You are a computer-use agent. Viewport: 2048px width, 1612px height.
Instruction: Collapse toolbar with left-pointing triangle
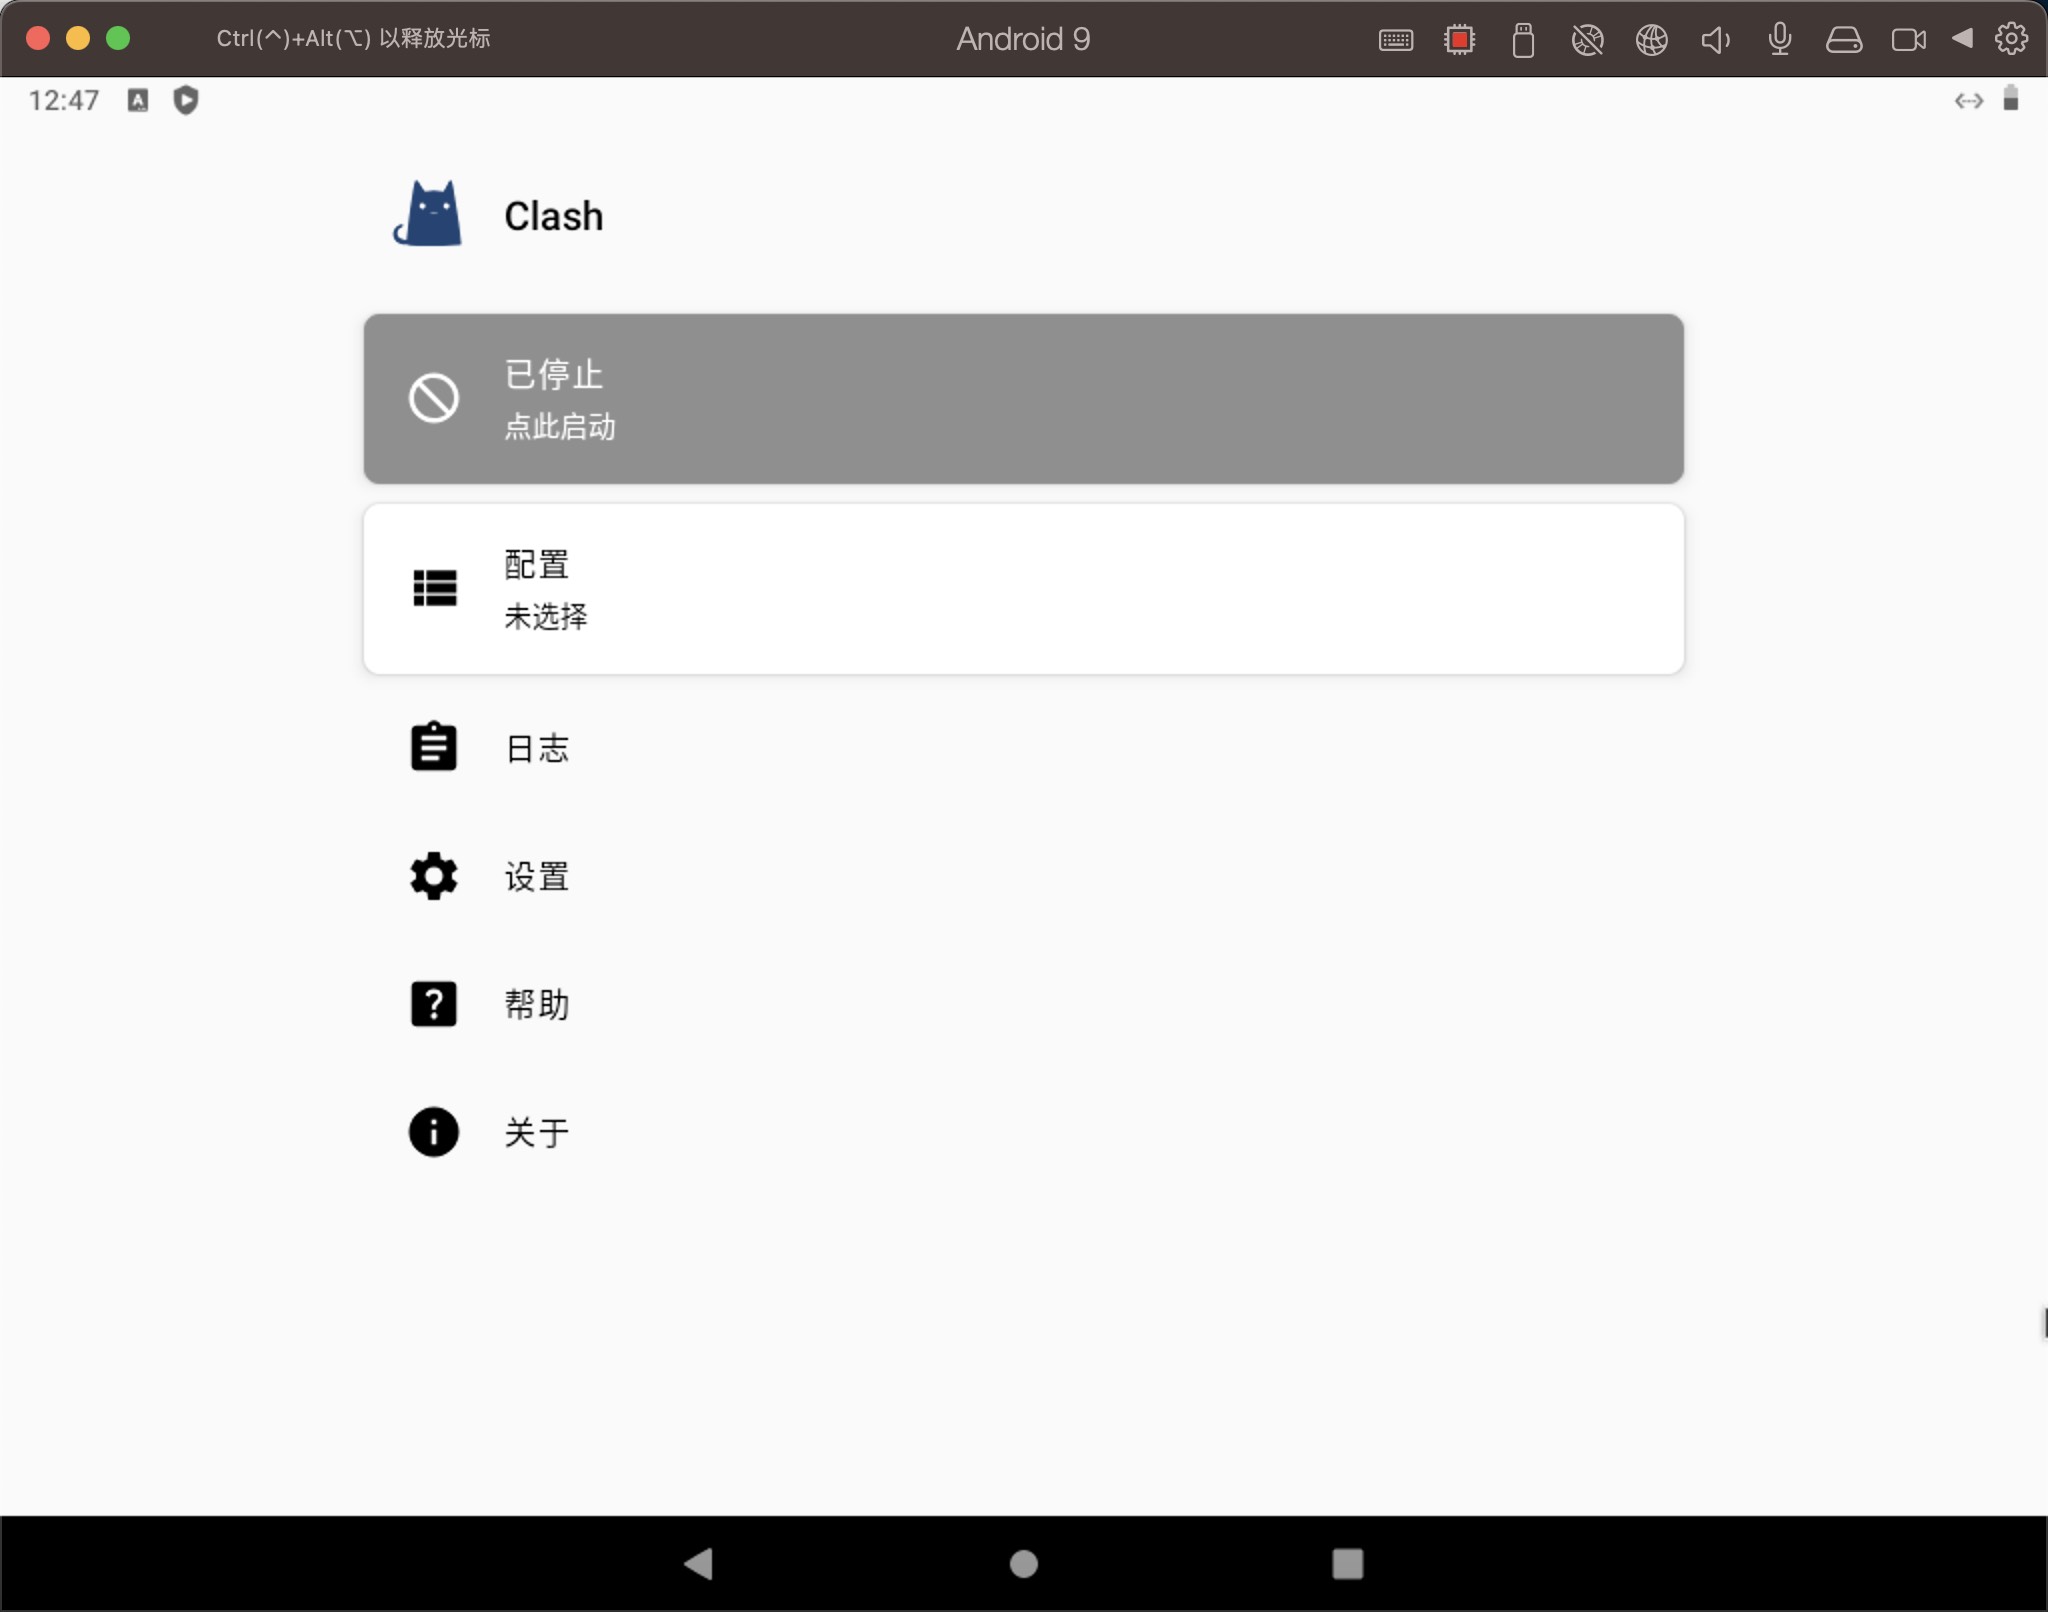coord(1962,38)
